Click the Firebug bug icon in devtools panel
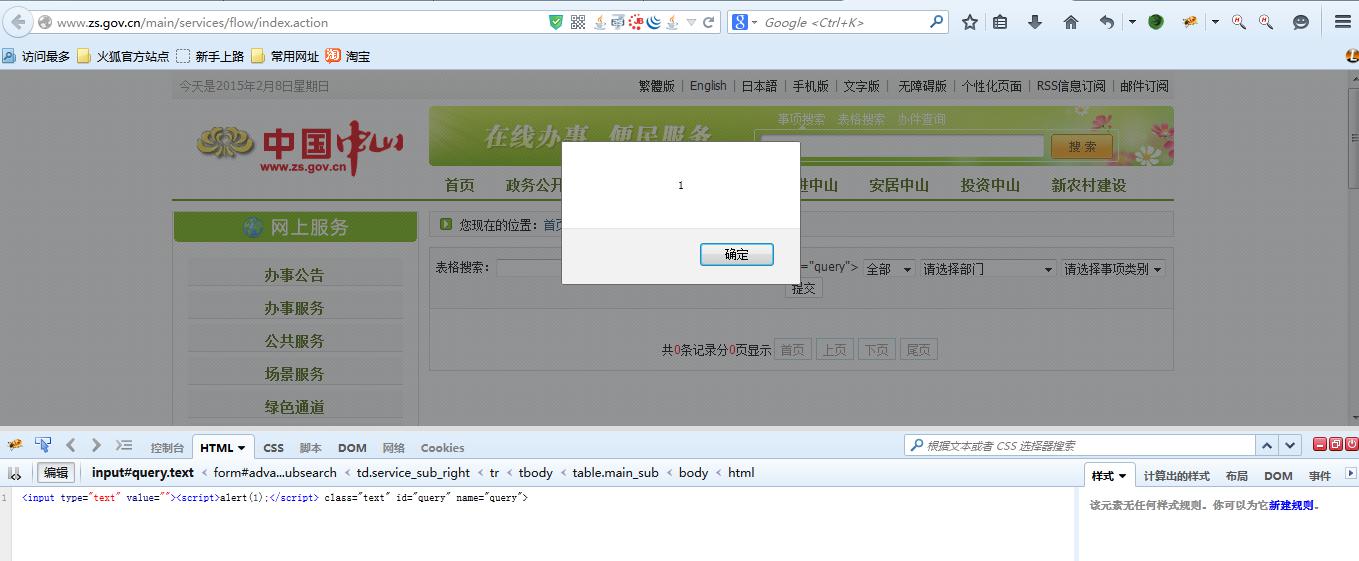Screen dimensions: 1359x561 [14, 445]
